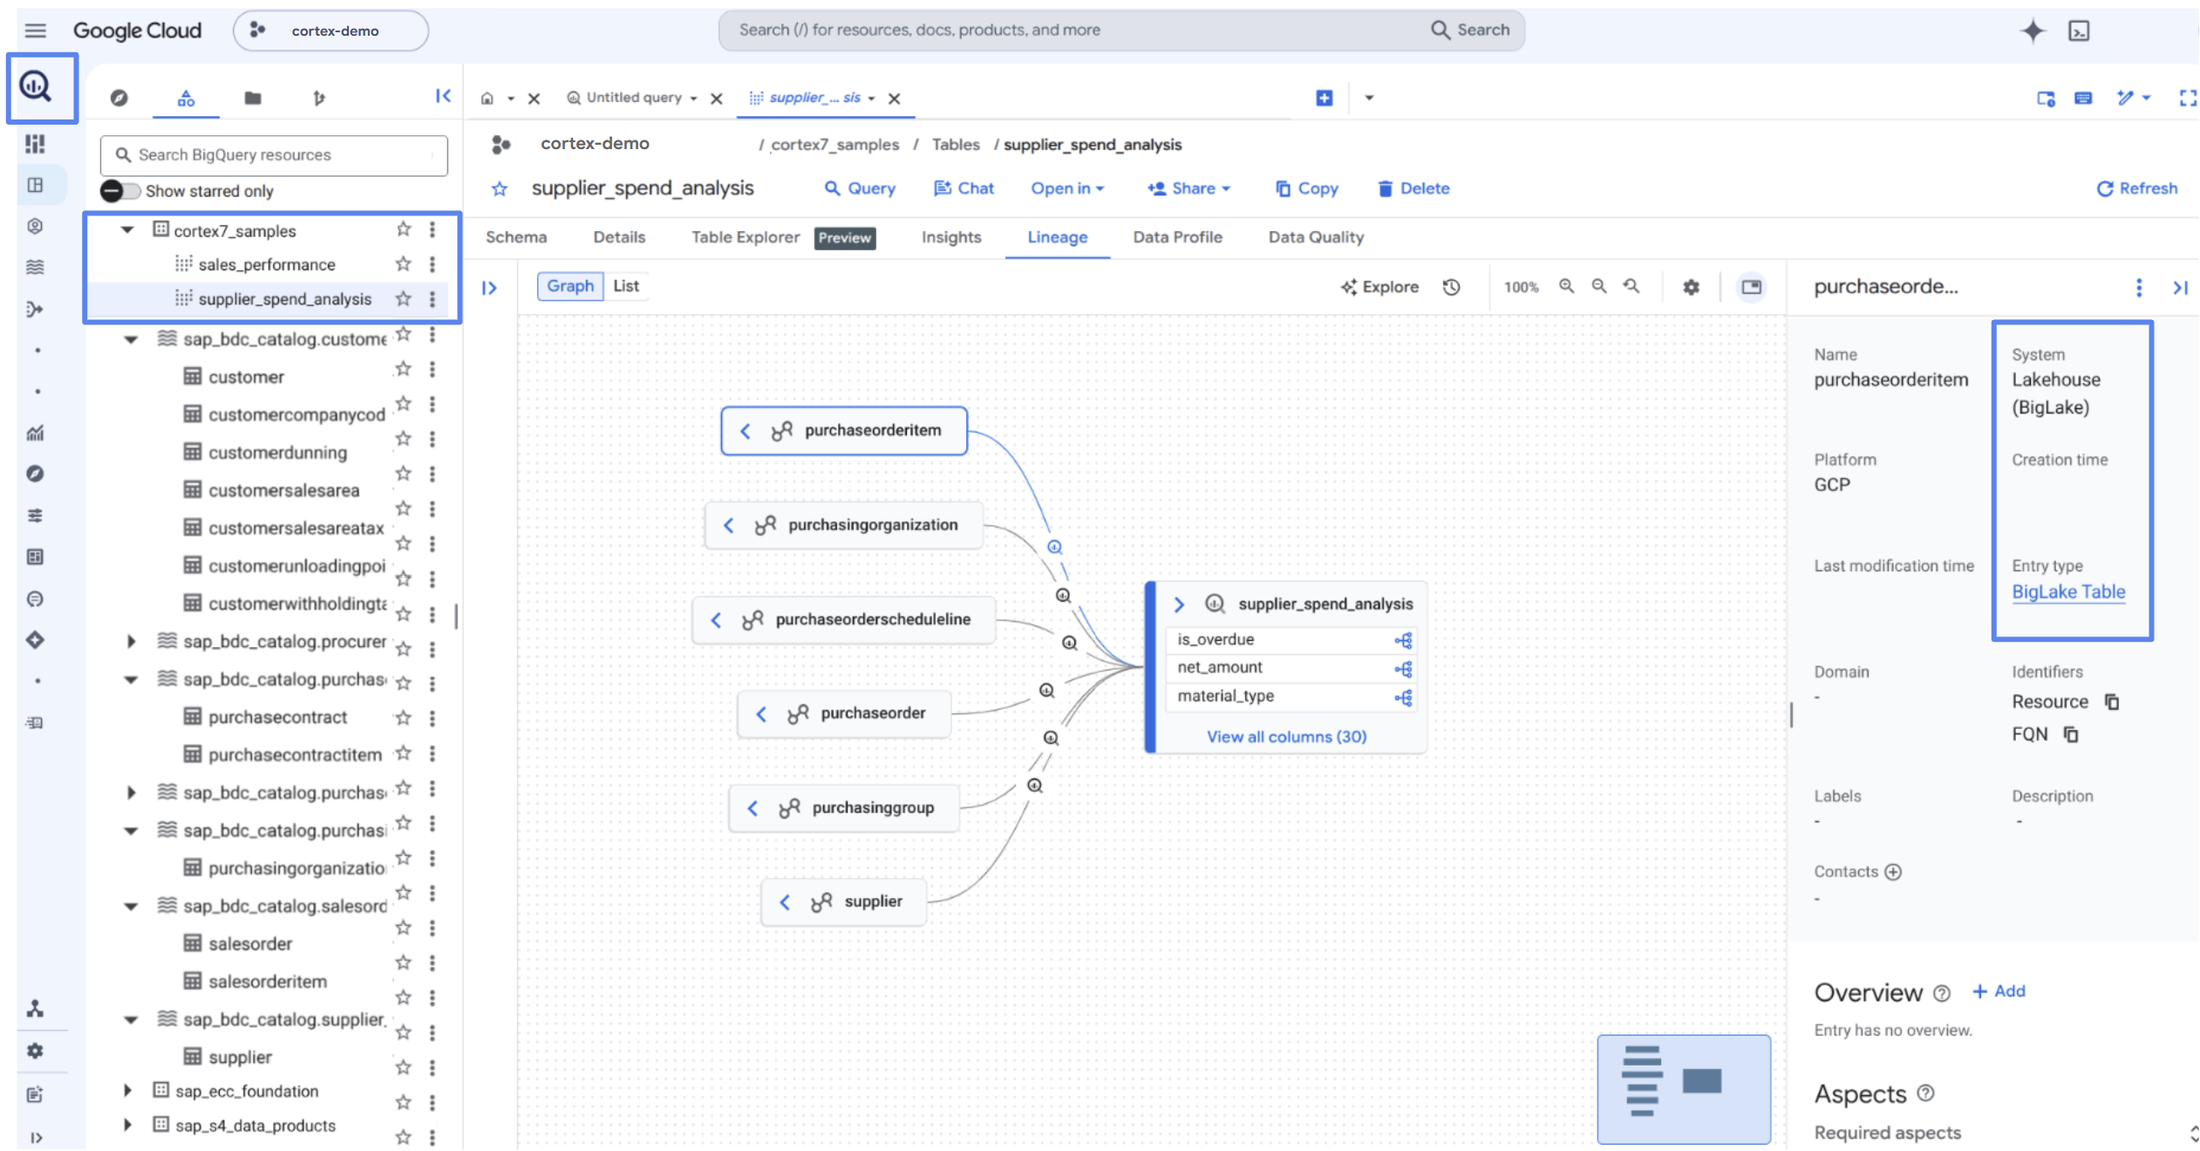Focus the top Google Cloud search bar
The image size is (2200, 1151).
coord(1120,30)
